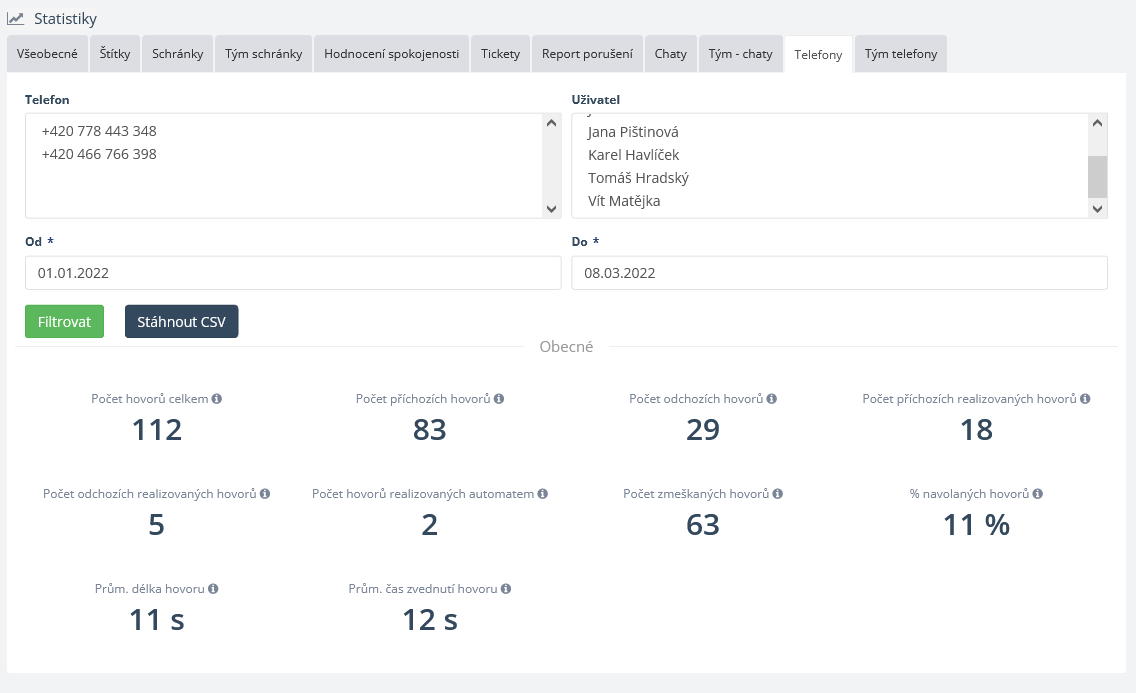Open the Tým telefony tab
Image resolution: width=1136 pixels, height=693 pixels.
901,54
